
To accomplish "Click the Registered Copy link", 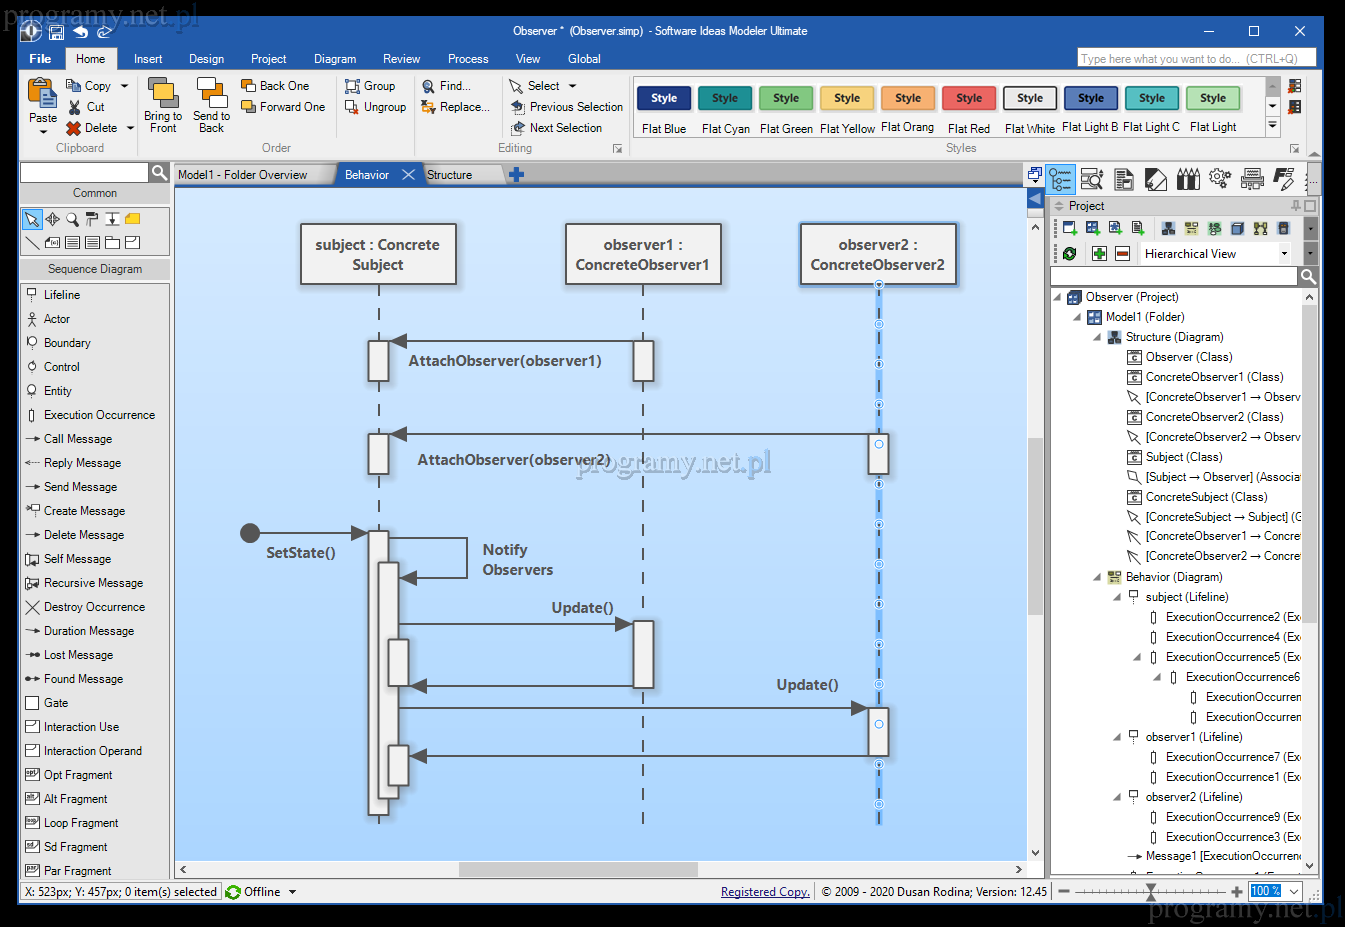I will tap(765, 892).
